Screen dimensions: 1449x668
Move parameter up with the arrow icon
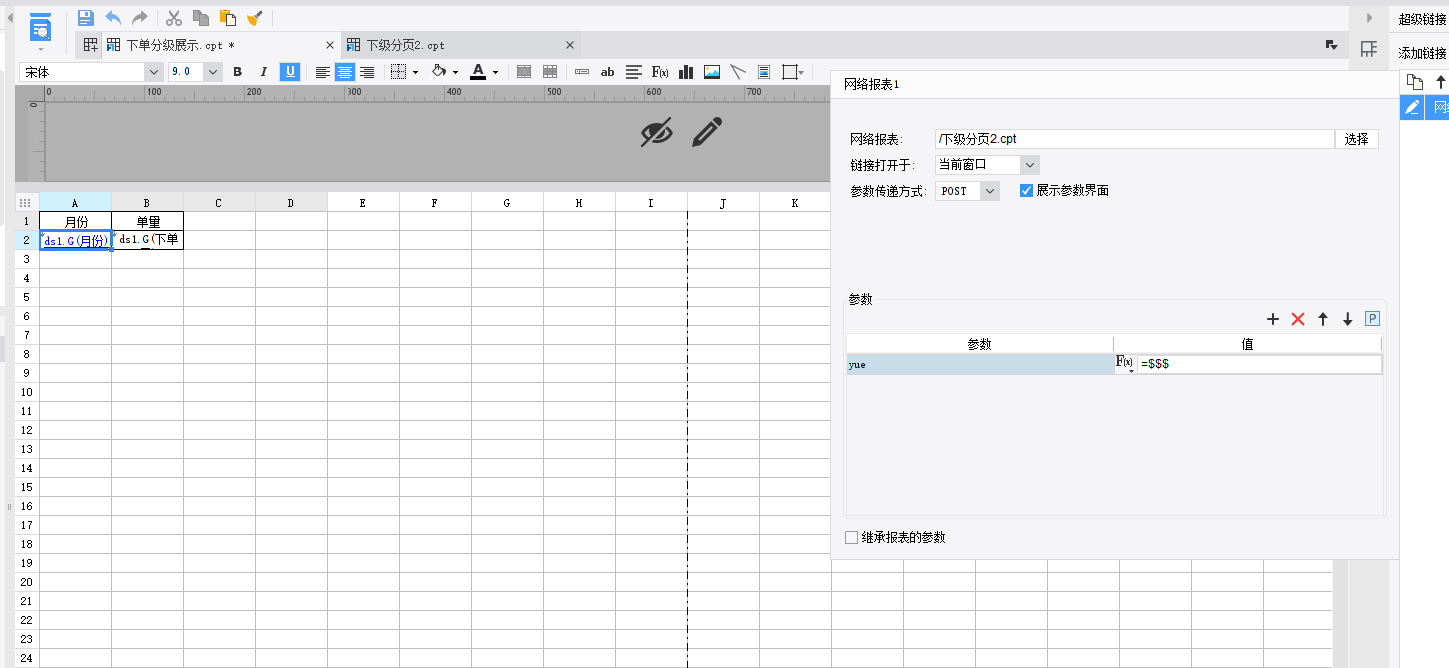(1323, 319)
